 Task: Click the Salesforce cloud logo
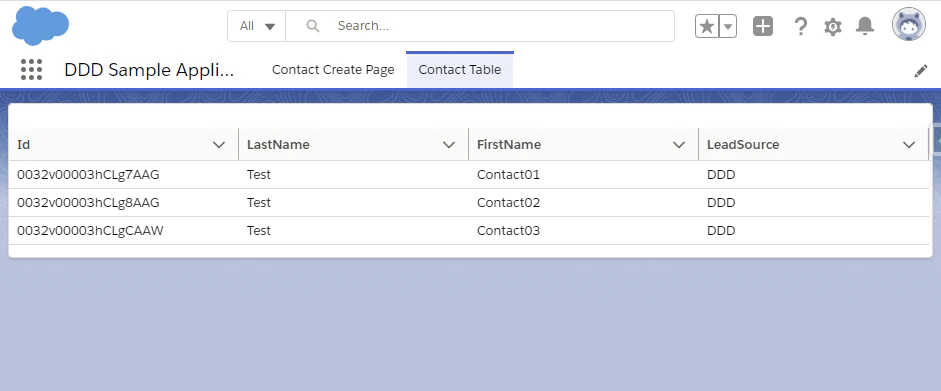[x=40, y=26]
